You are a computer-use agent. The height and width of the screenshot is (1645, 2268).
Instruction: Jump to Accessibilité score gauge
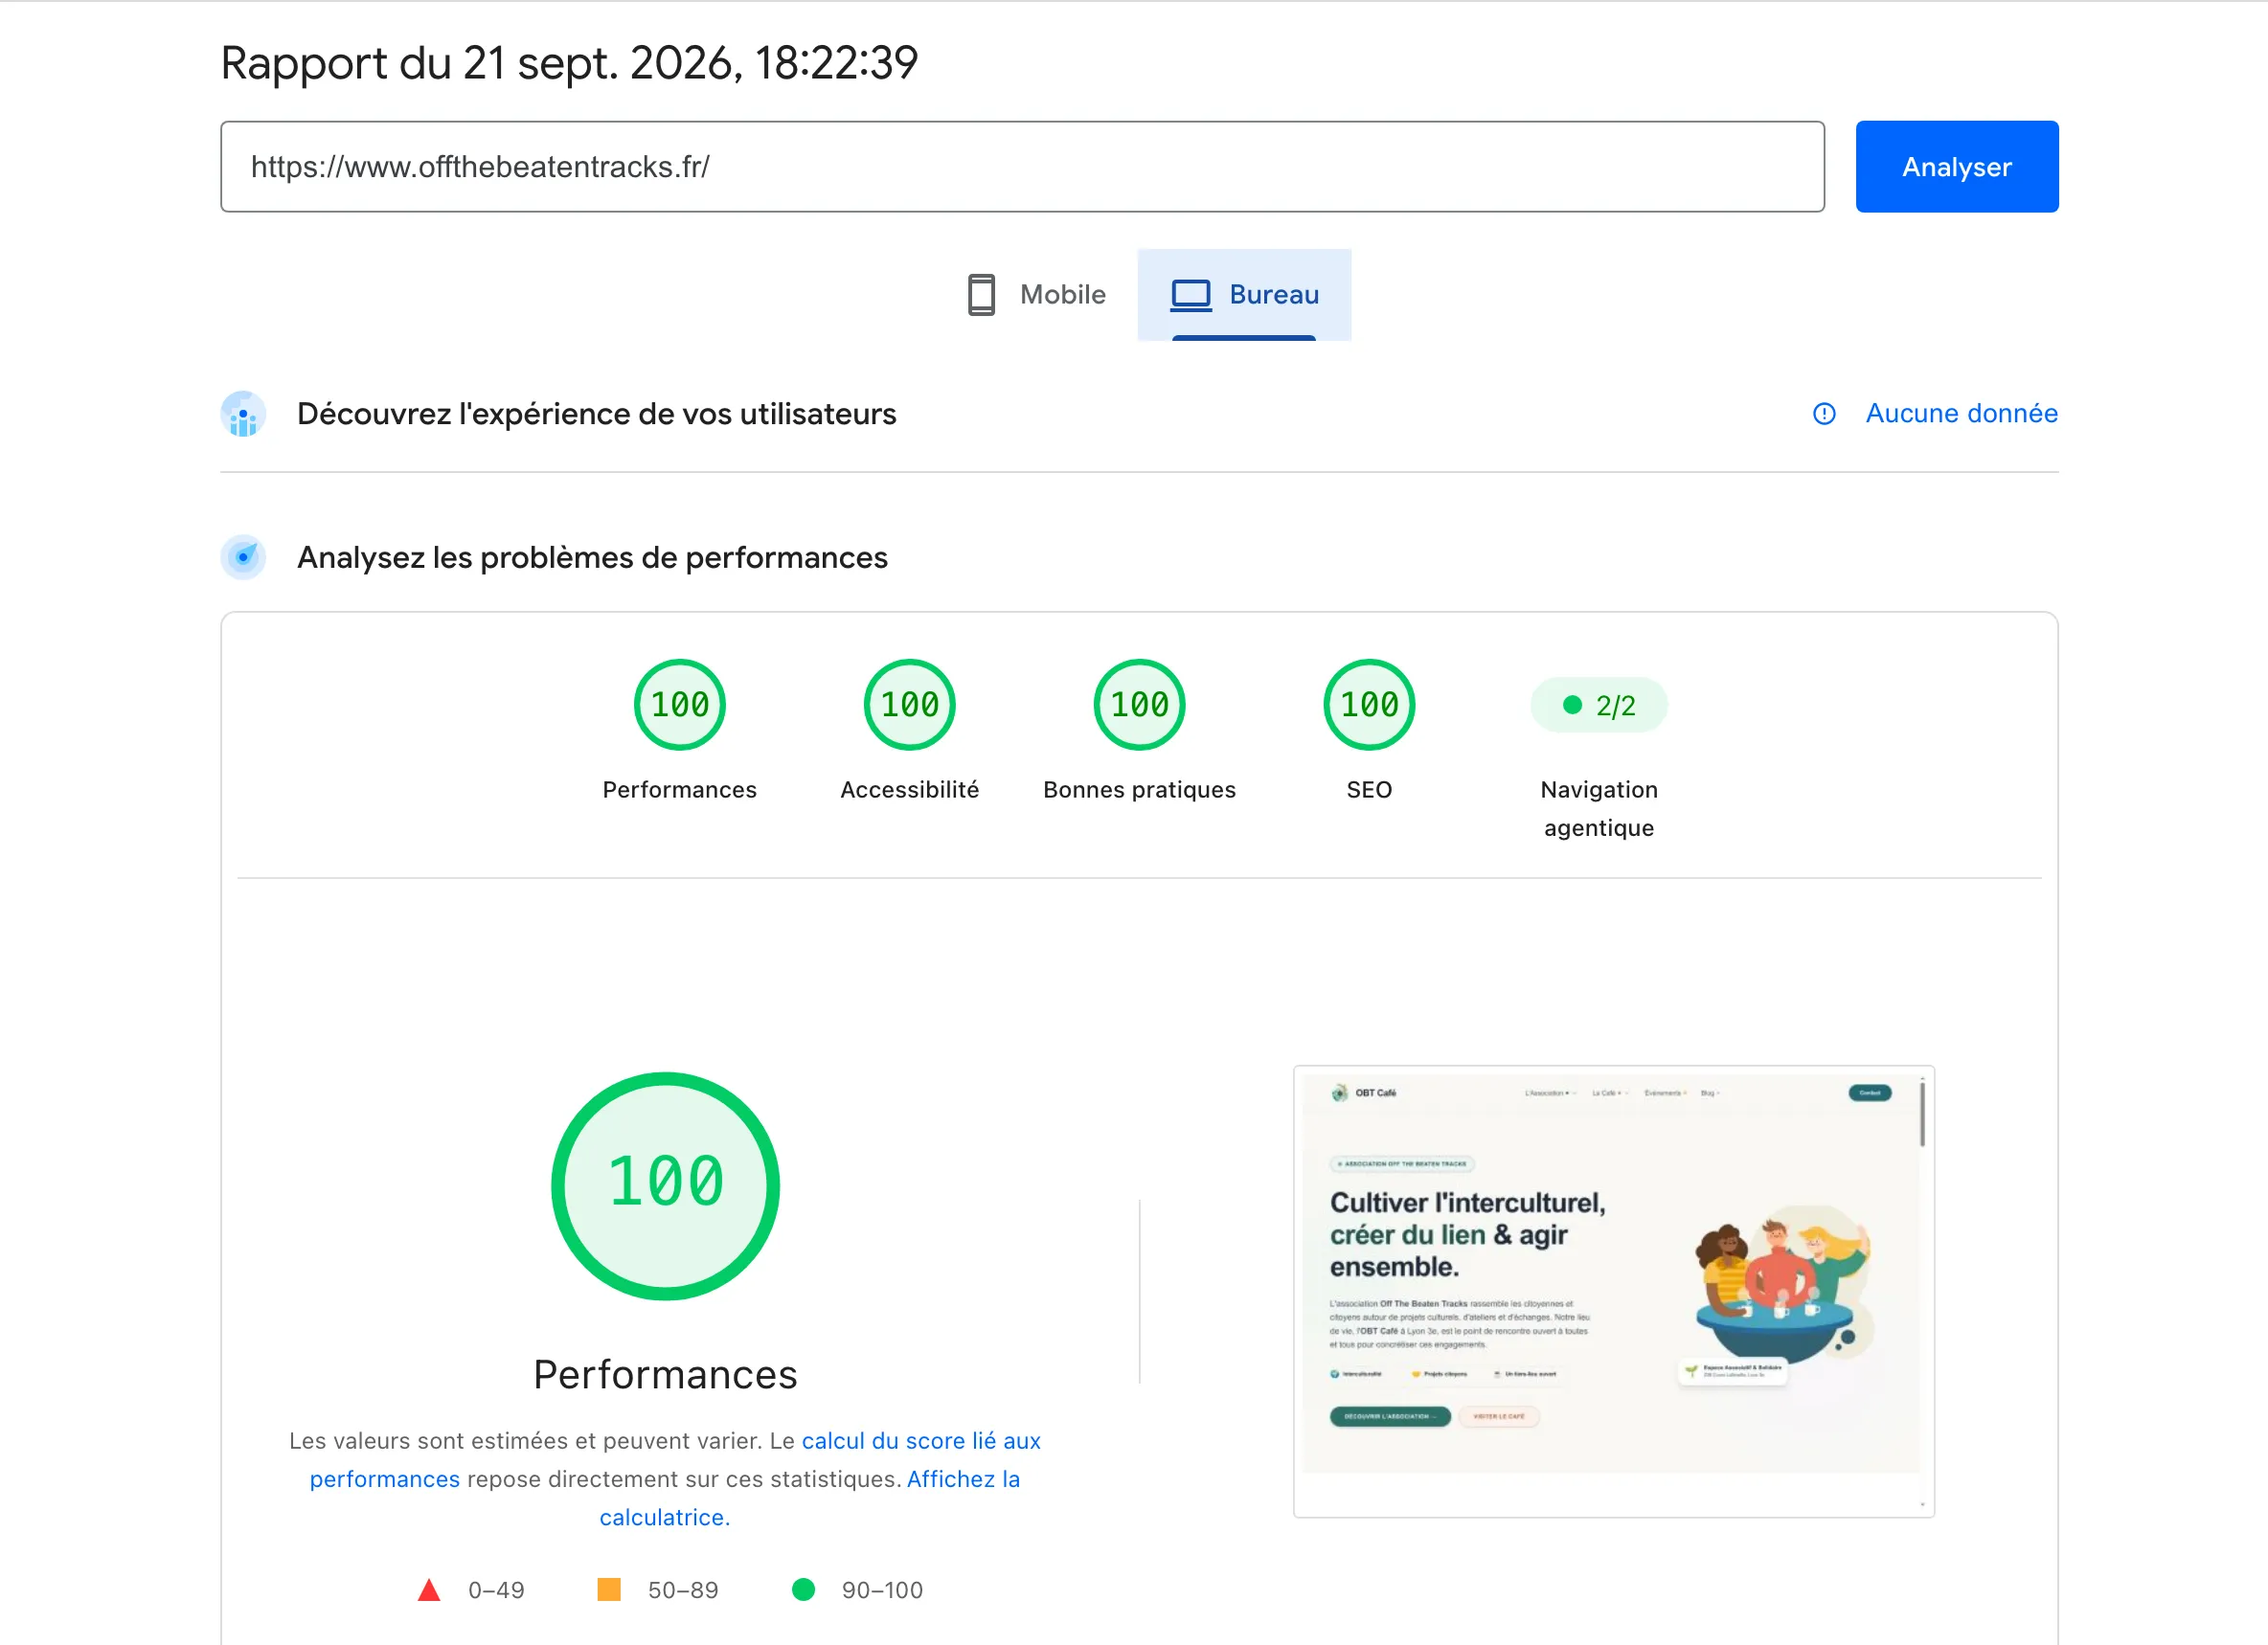pos(910,705)
